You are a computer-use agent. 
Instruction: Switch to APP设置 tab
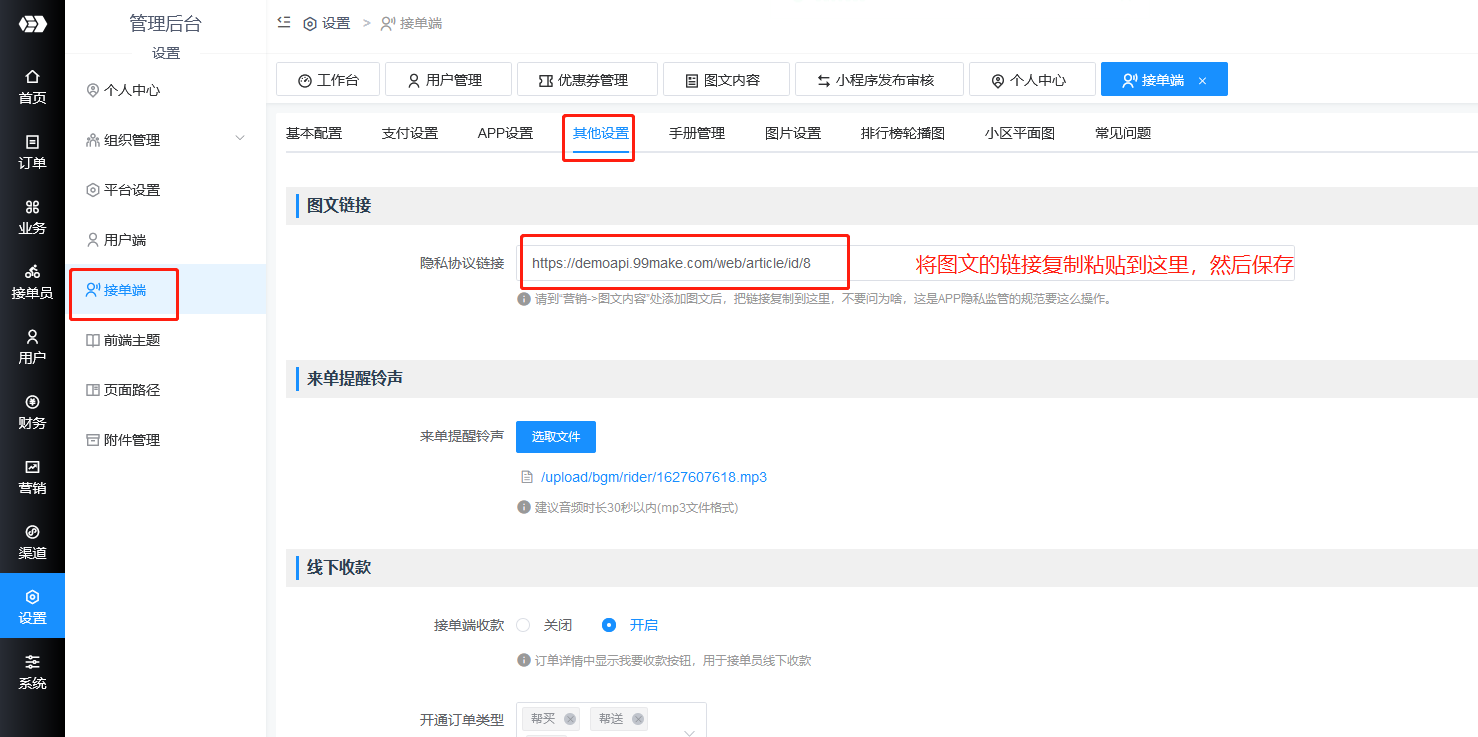pos(505,133)
